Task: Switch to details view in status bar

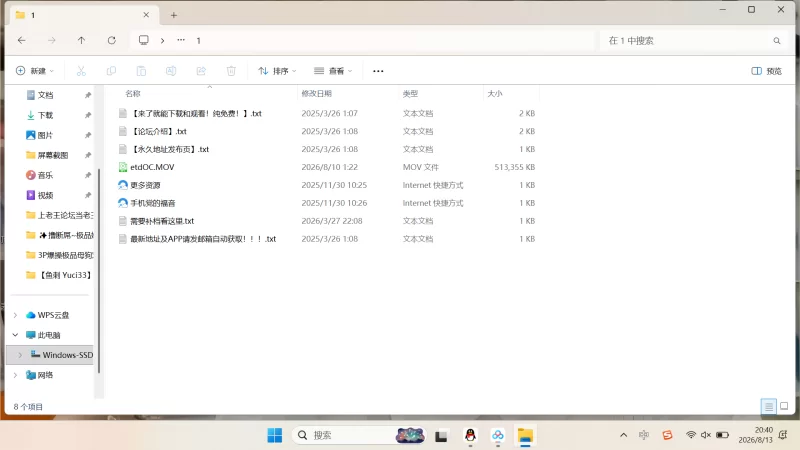Action: [x=768, y=407]
